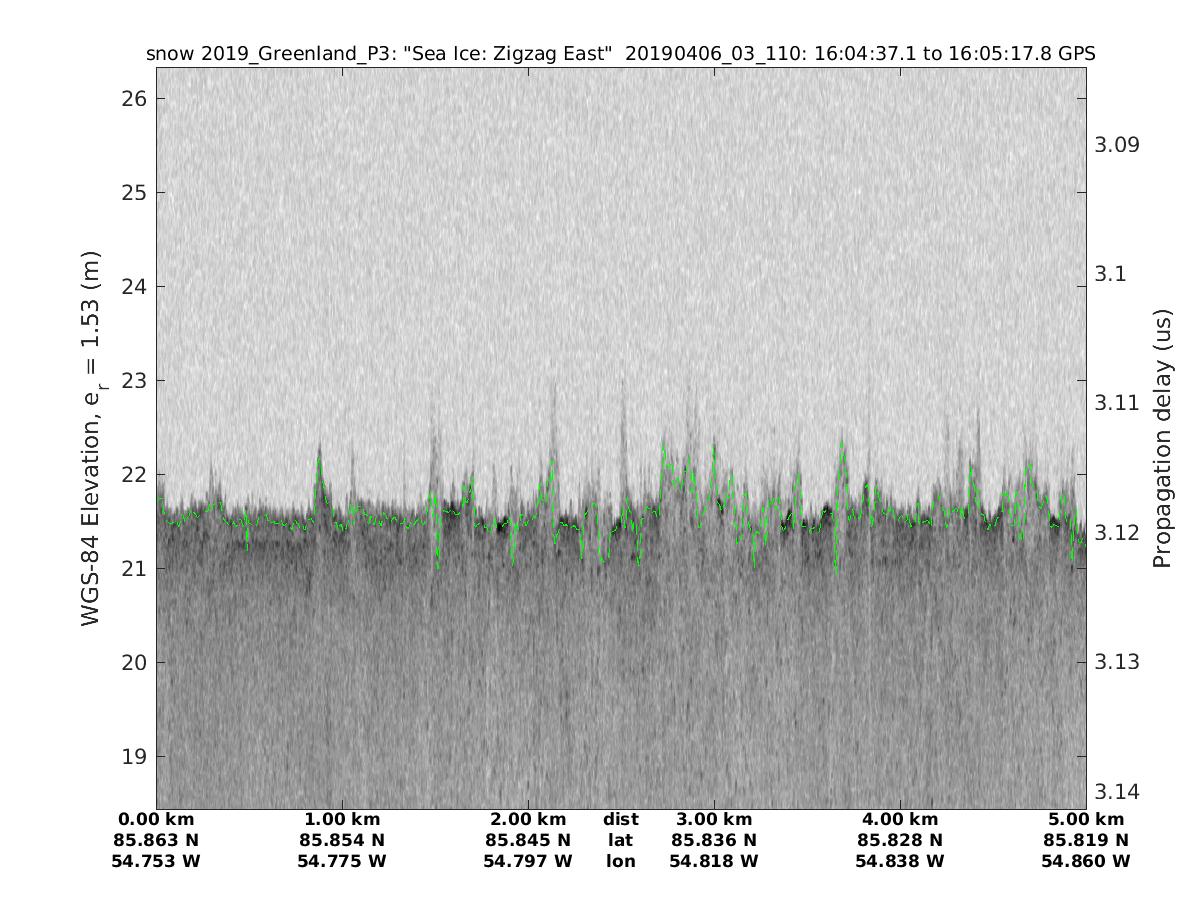Screen dimensions: 1200x900
Task: Select the 26 elevation tick label
Action: tap(135, 98)
